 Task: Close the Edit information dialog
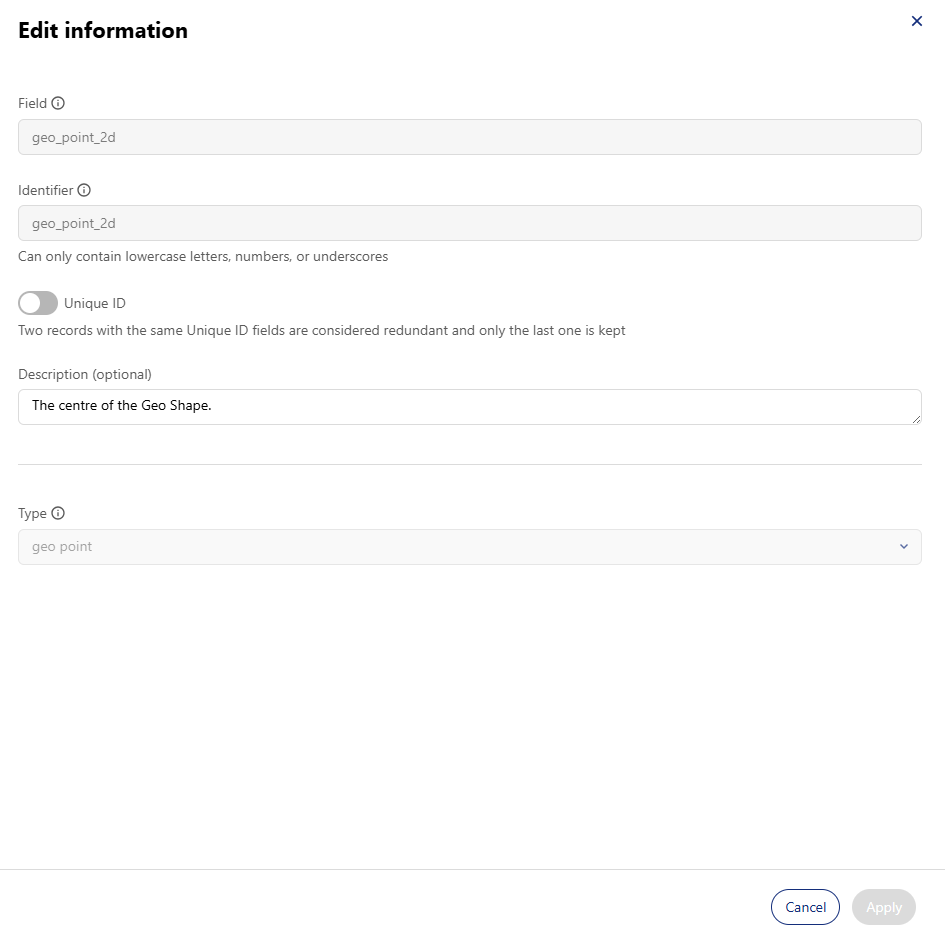pos(917,21)
